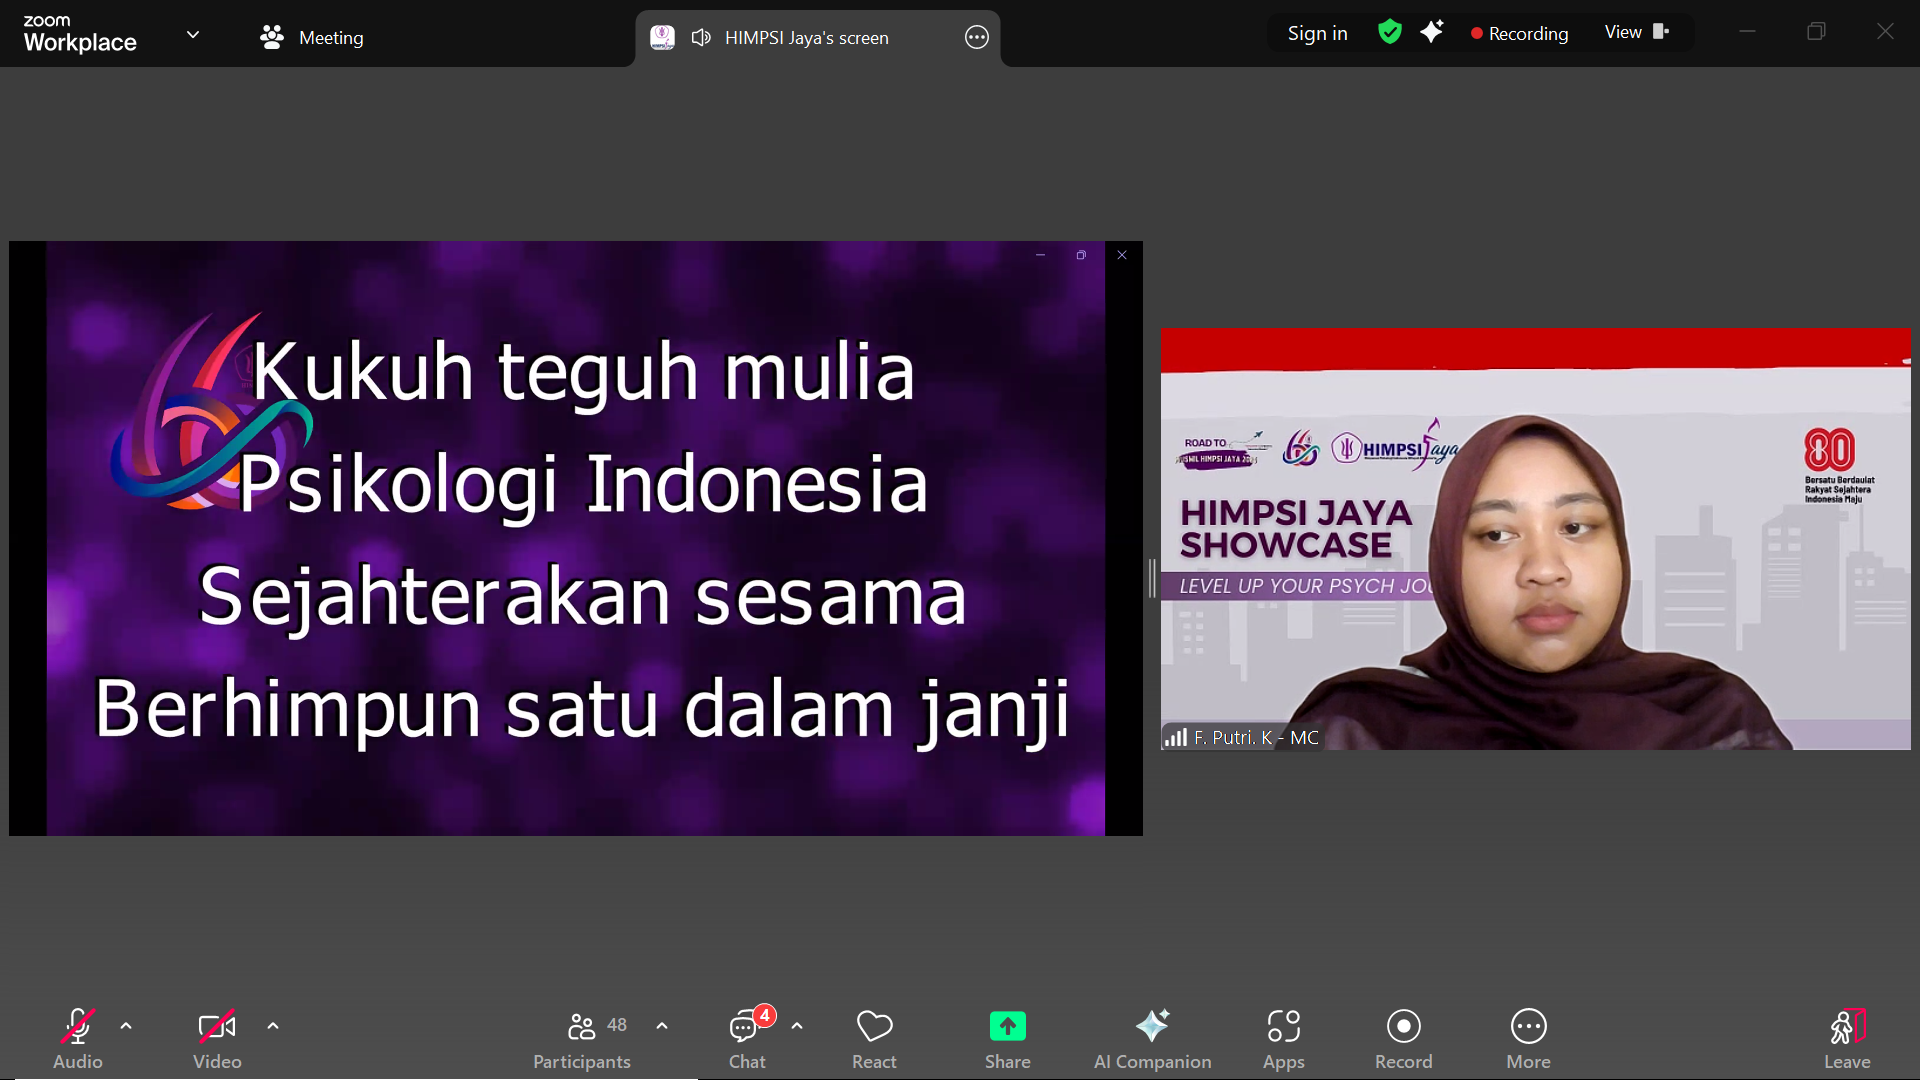This screenshot has width=1920, height=1080.
Task: Close the Zoom window
Action: 1885,32
